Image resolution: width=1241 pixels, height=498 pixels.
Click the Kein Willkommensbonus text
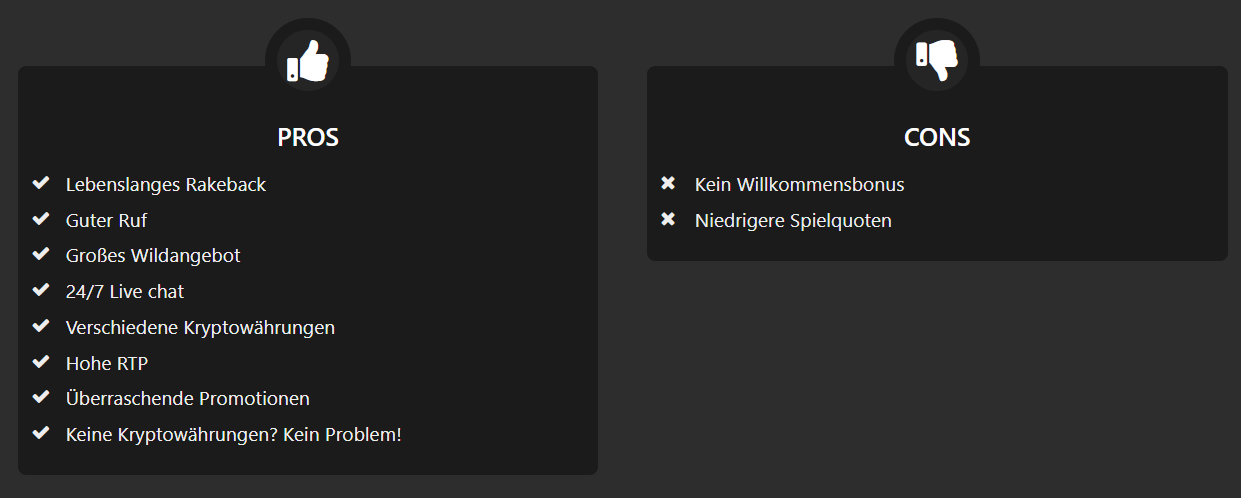click(x=800, y=185)
